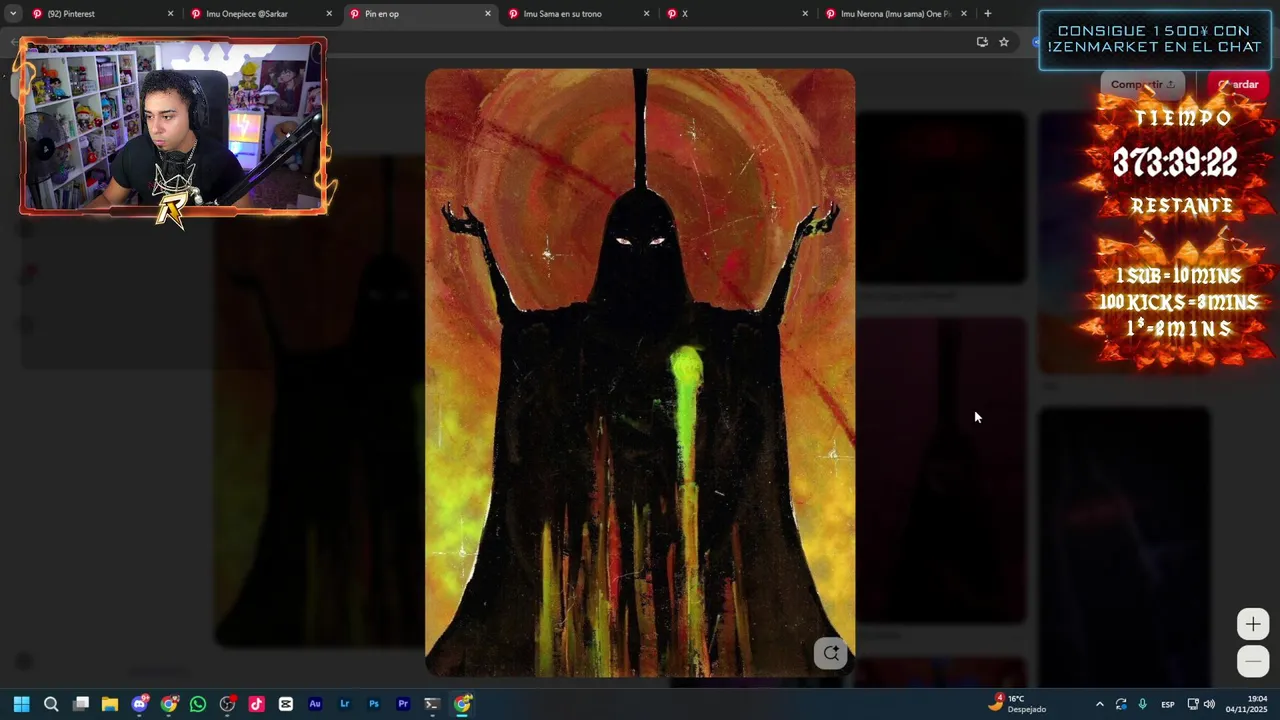This screenshot has height=720, width=1280.
Task: Click the red Guardar button
Action: pyautogui.click(x=1239, y=85)
